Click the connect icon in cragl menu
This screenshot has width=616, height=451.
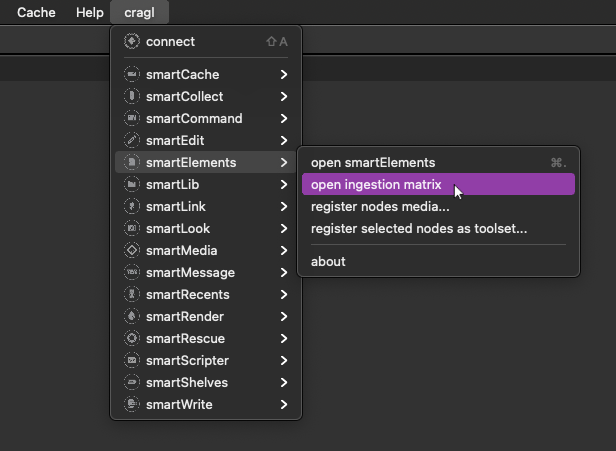(x=131, y=42)
